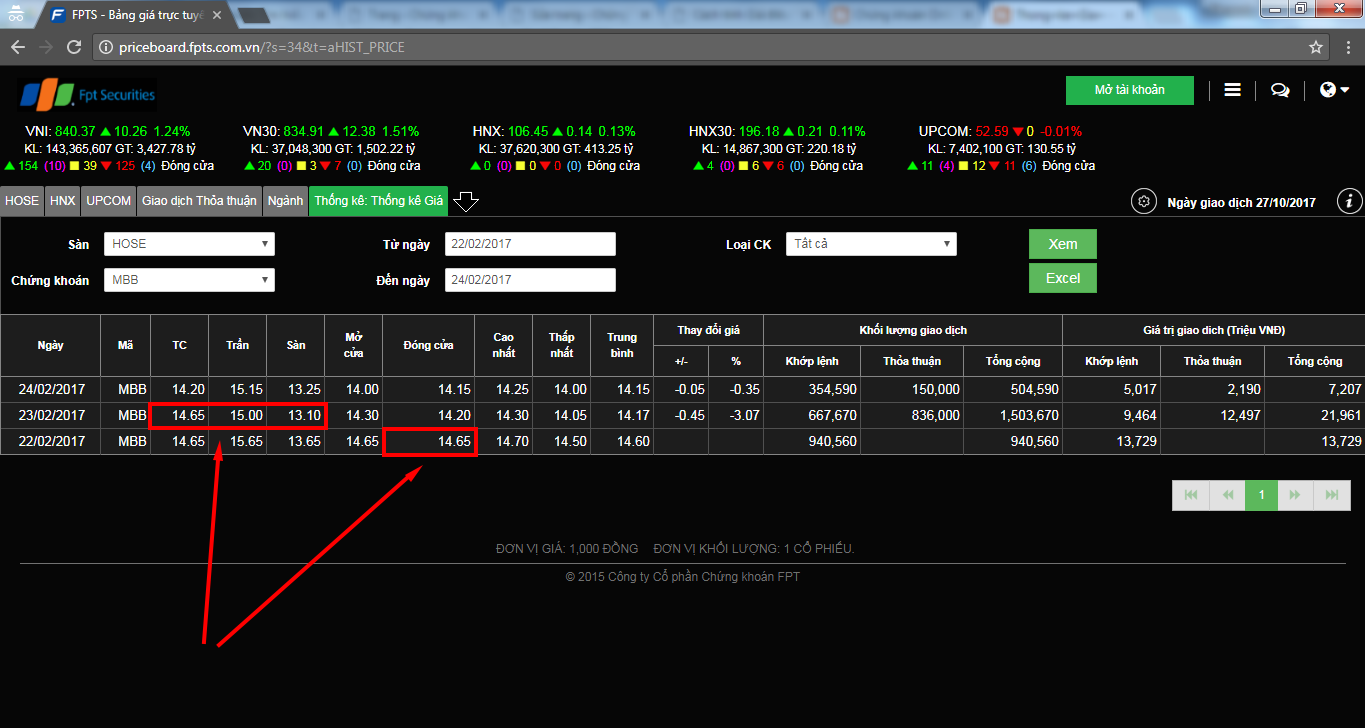Viewport: 1365px width, 728px height.
Task: Click the date cell 22/02/2017
Action: coord(50,441)
